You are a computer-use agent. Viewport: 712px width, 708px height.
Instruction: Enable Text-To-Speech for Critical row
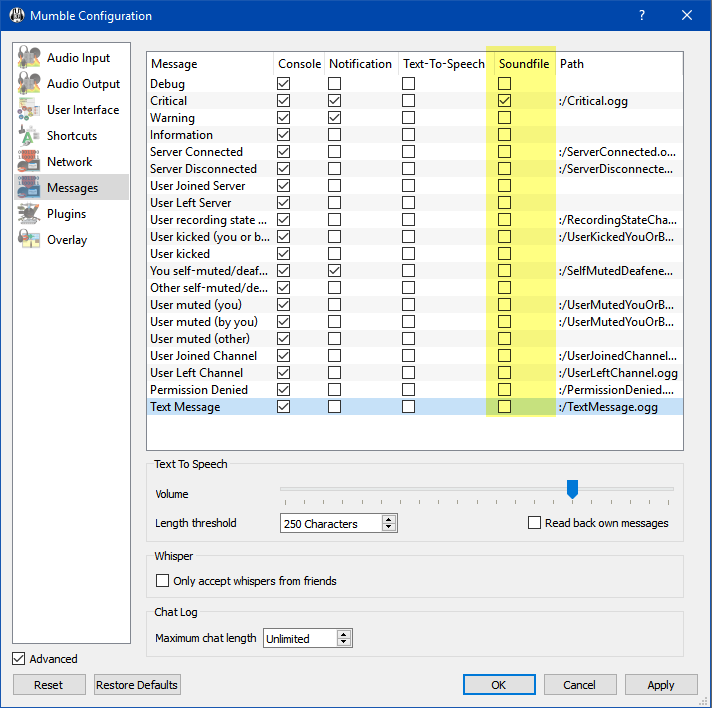(408, 100)
